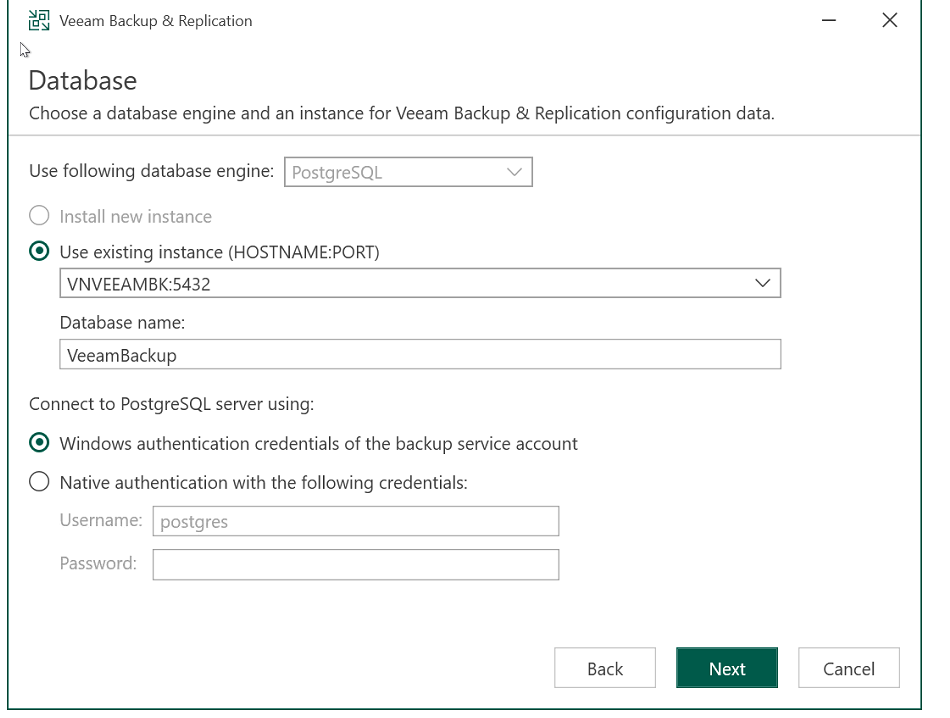950x718 pixels.
Task: Select the Install new instance radio option
Action: click(39, 216)
